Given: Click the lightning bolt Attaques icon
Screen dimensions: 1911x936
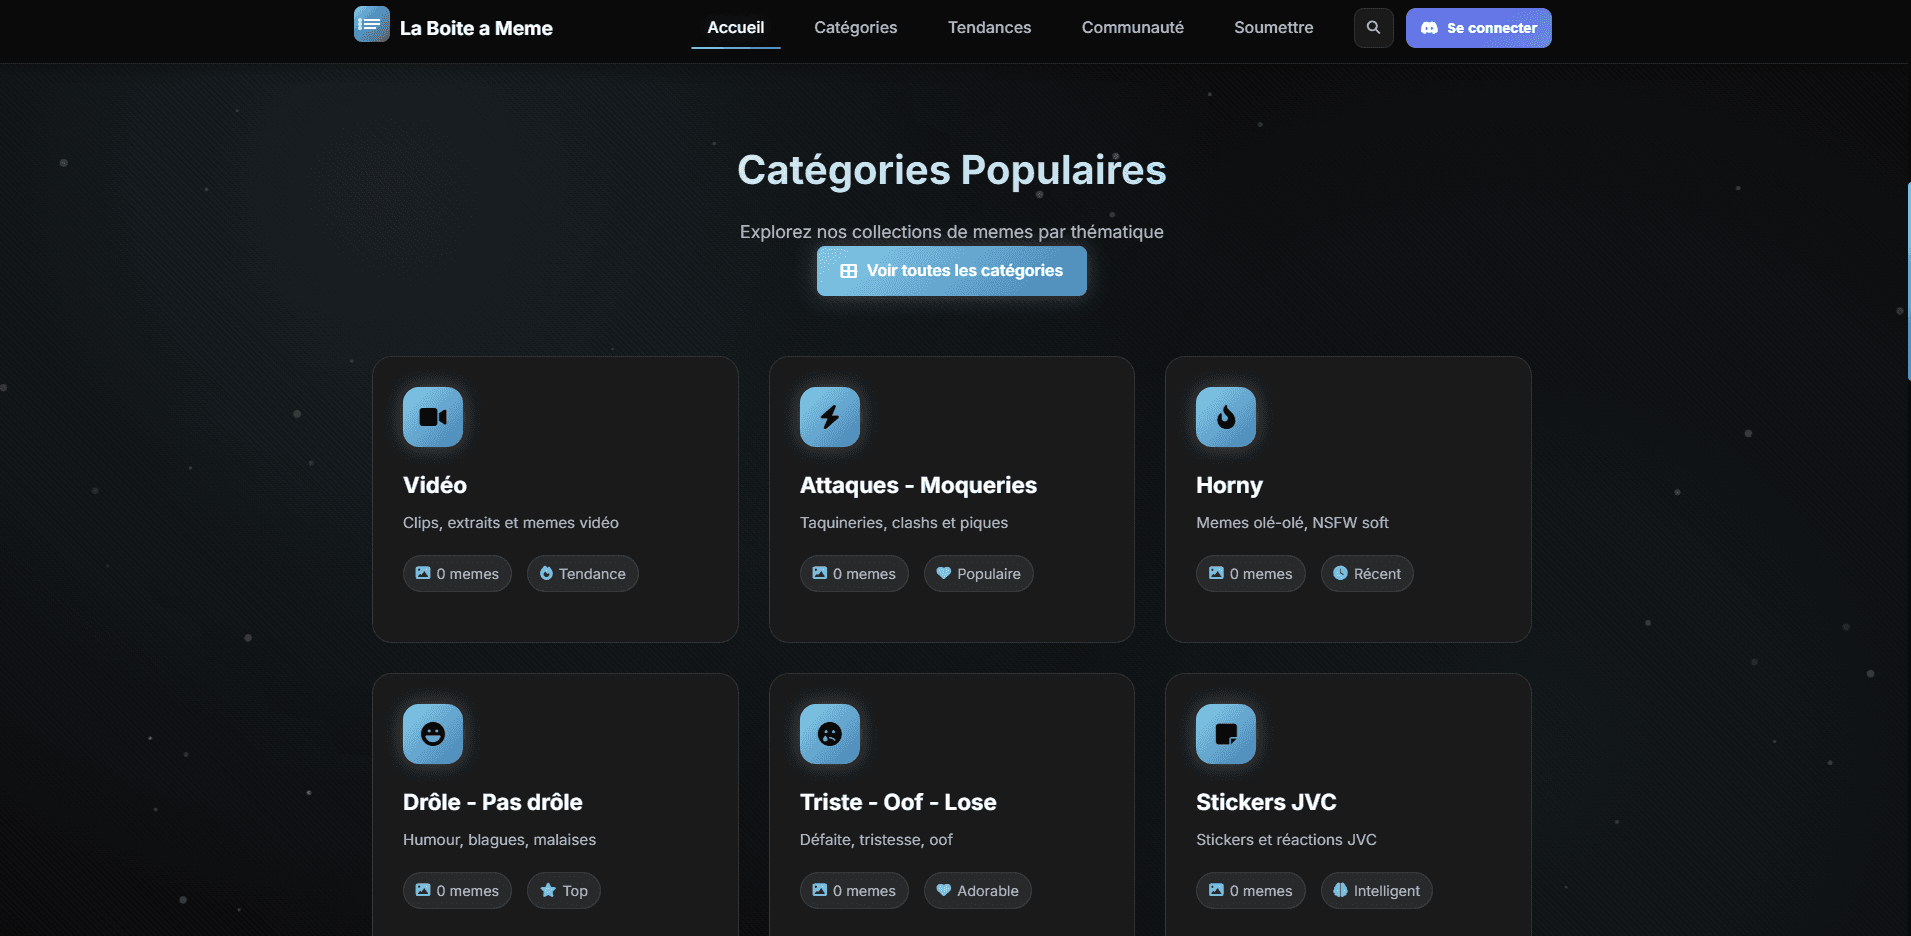Looking at the screenshot, I should [x=829, y=417].
